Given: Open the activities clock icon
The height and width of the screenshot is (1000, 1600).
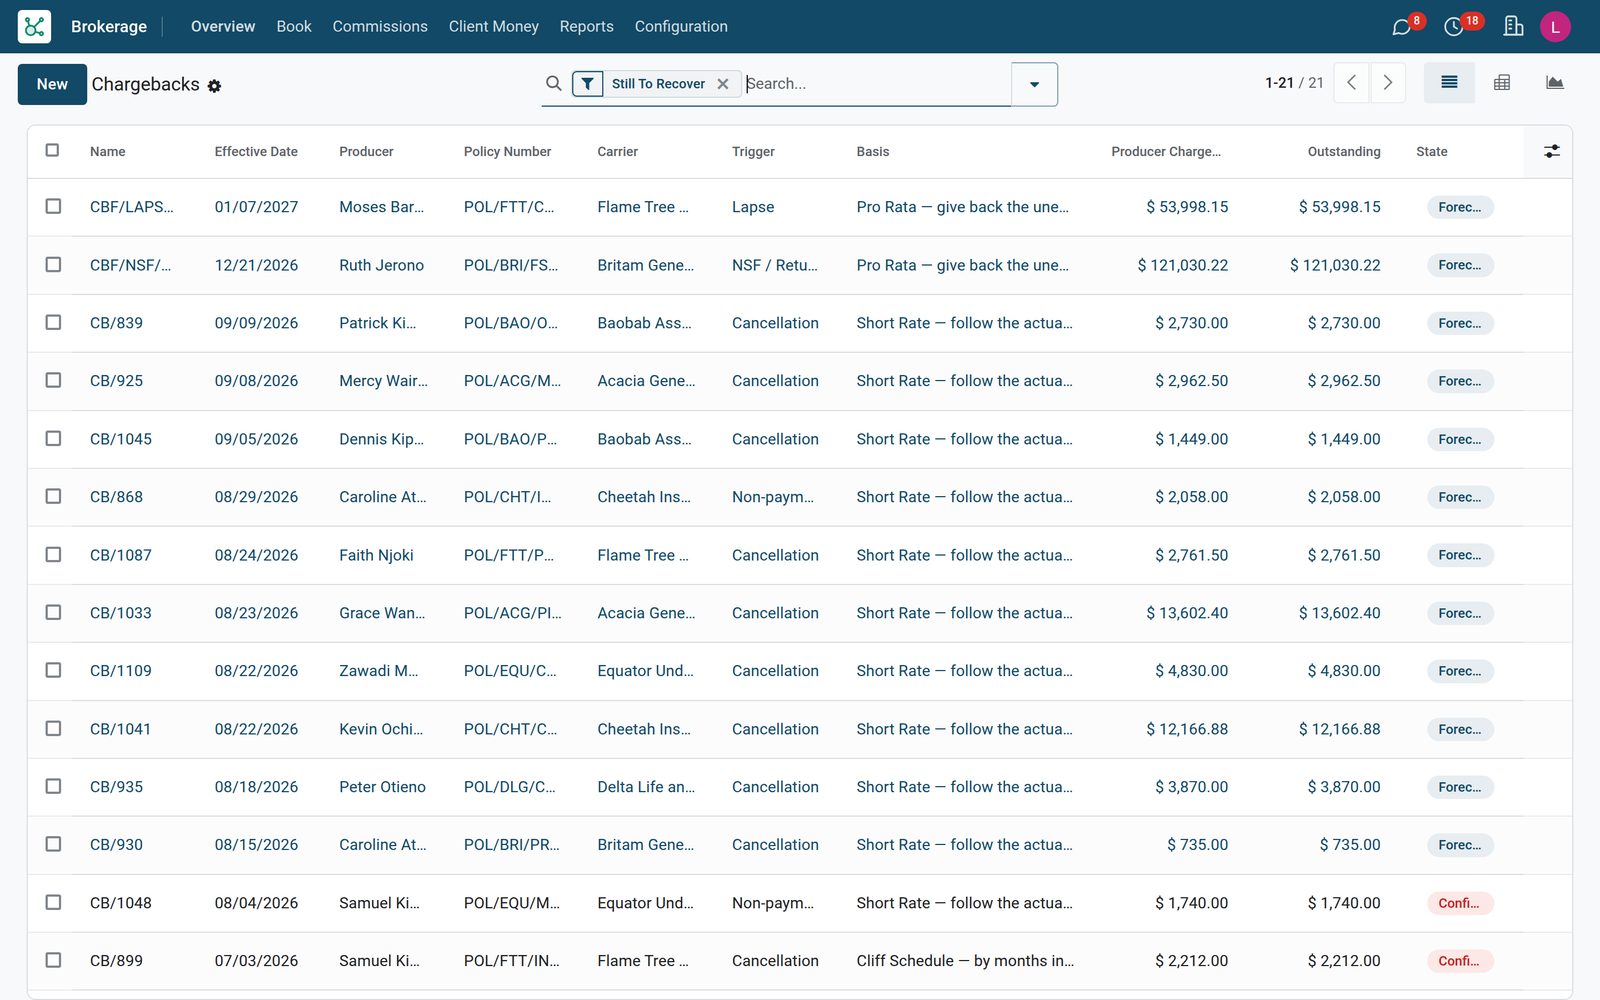Looking at the screenshot, I should pos(1454,27).
